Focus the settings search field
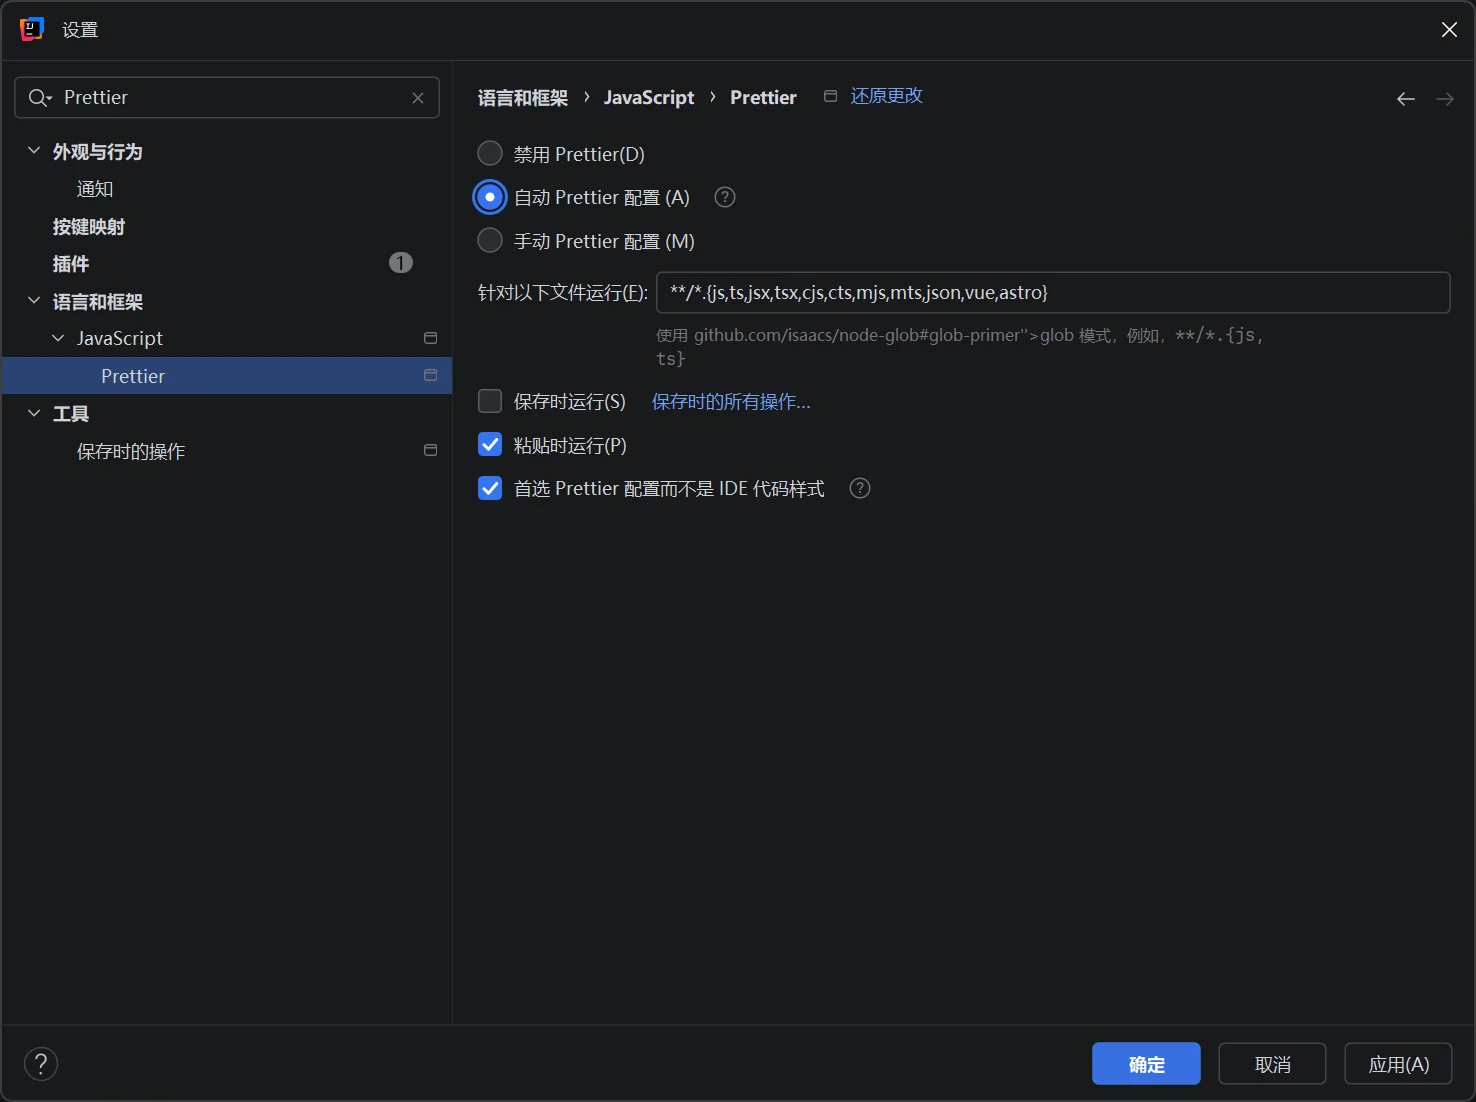 [227, 97]
